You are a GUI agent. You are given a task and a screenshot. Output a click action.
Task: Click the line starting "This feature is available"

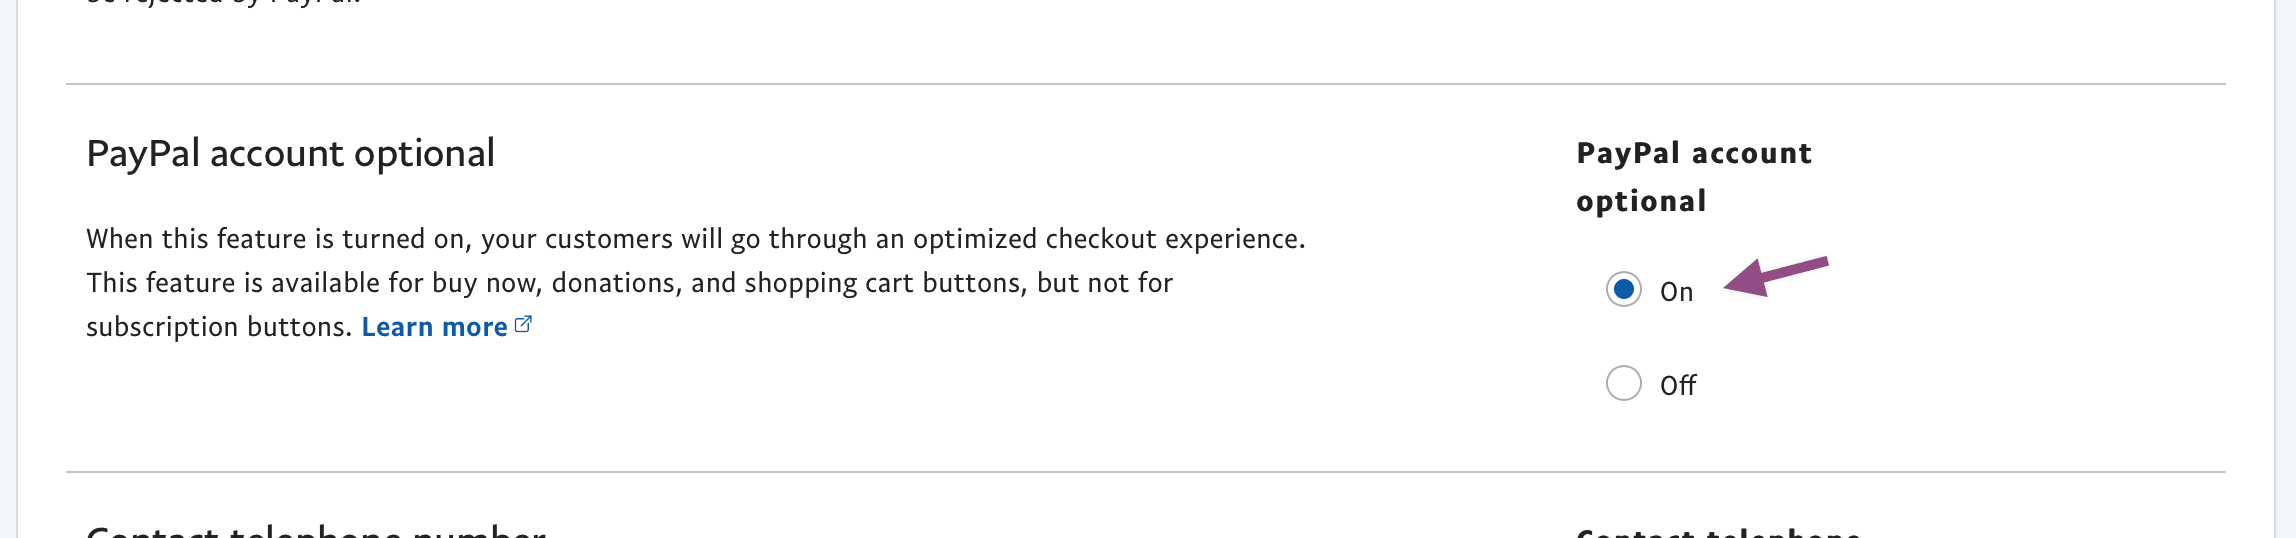coord(629,283)
